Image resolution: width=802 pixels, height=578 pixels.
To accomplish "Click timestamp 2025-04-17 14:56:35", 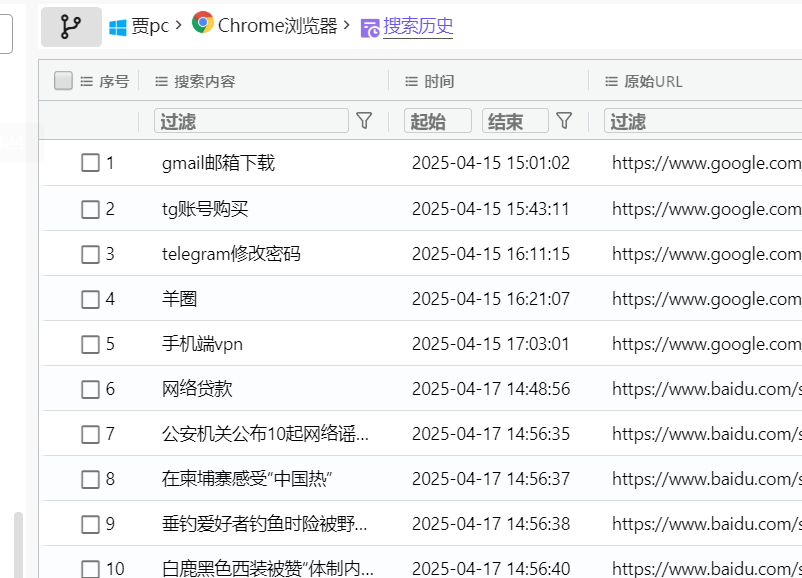I will (x=491, y=434).
